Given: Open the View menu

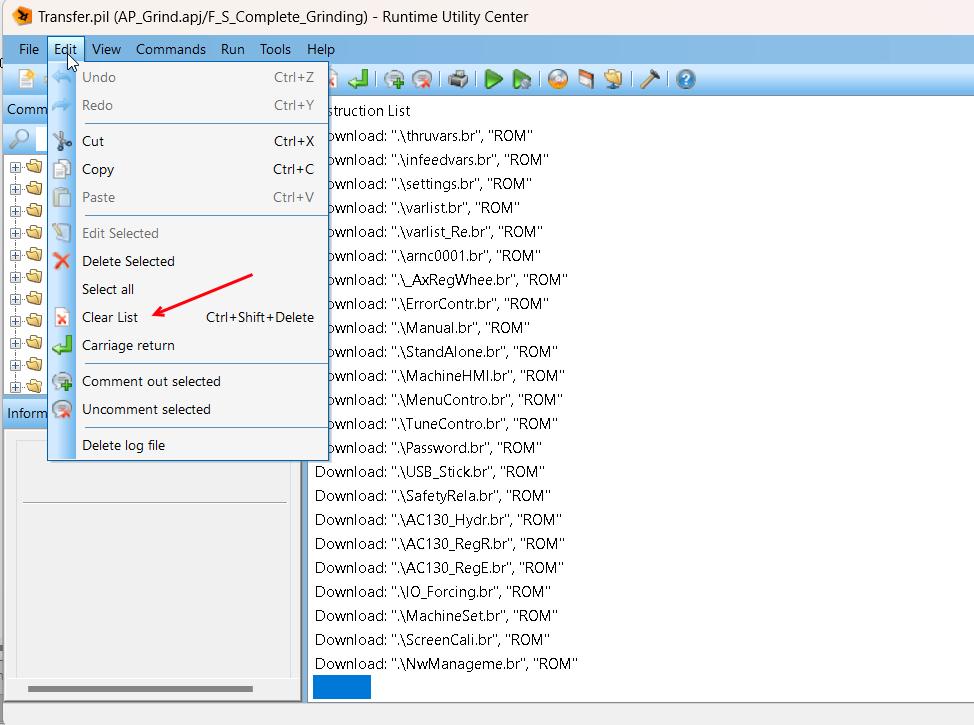Looking at the screenshot, I should pos(106,49).
